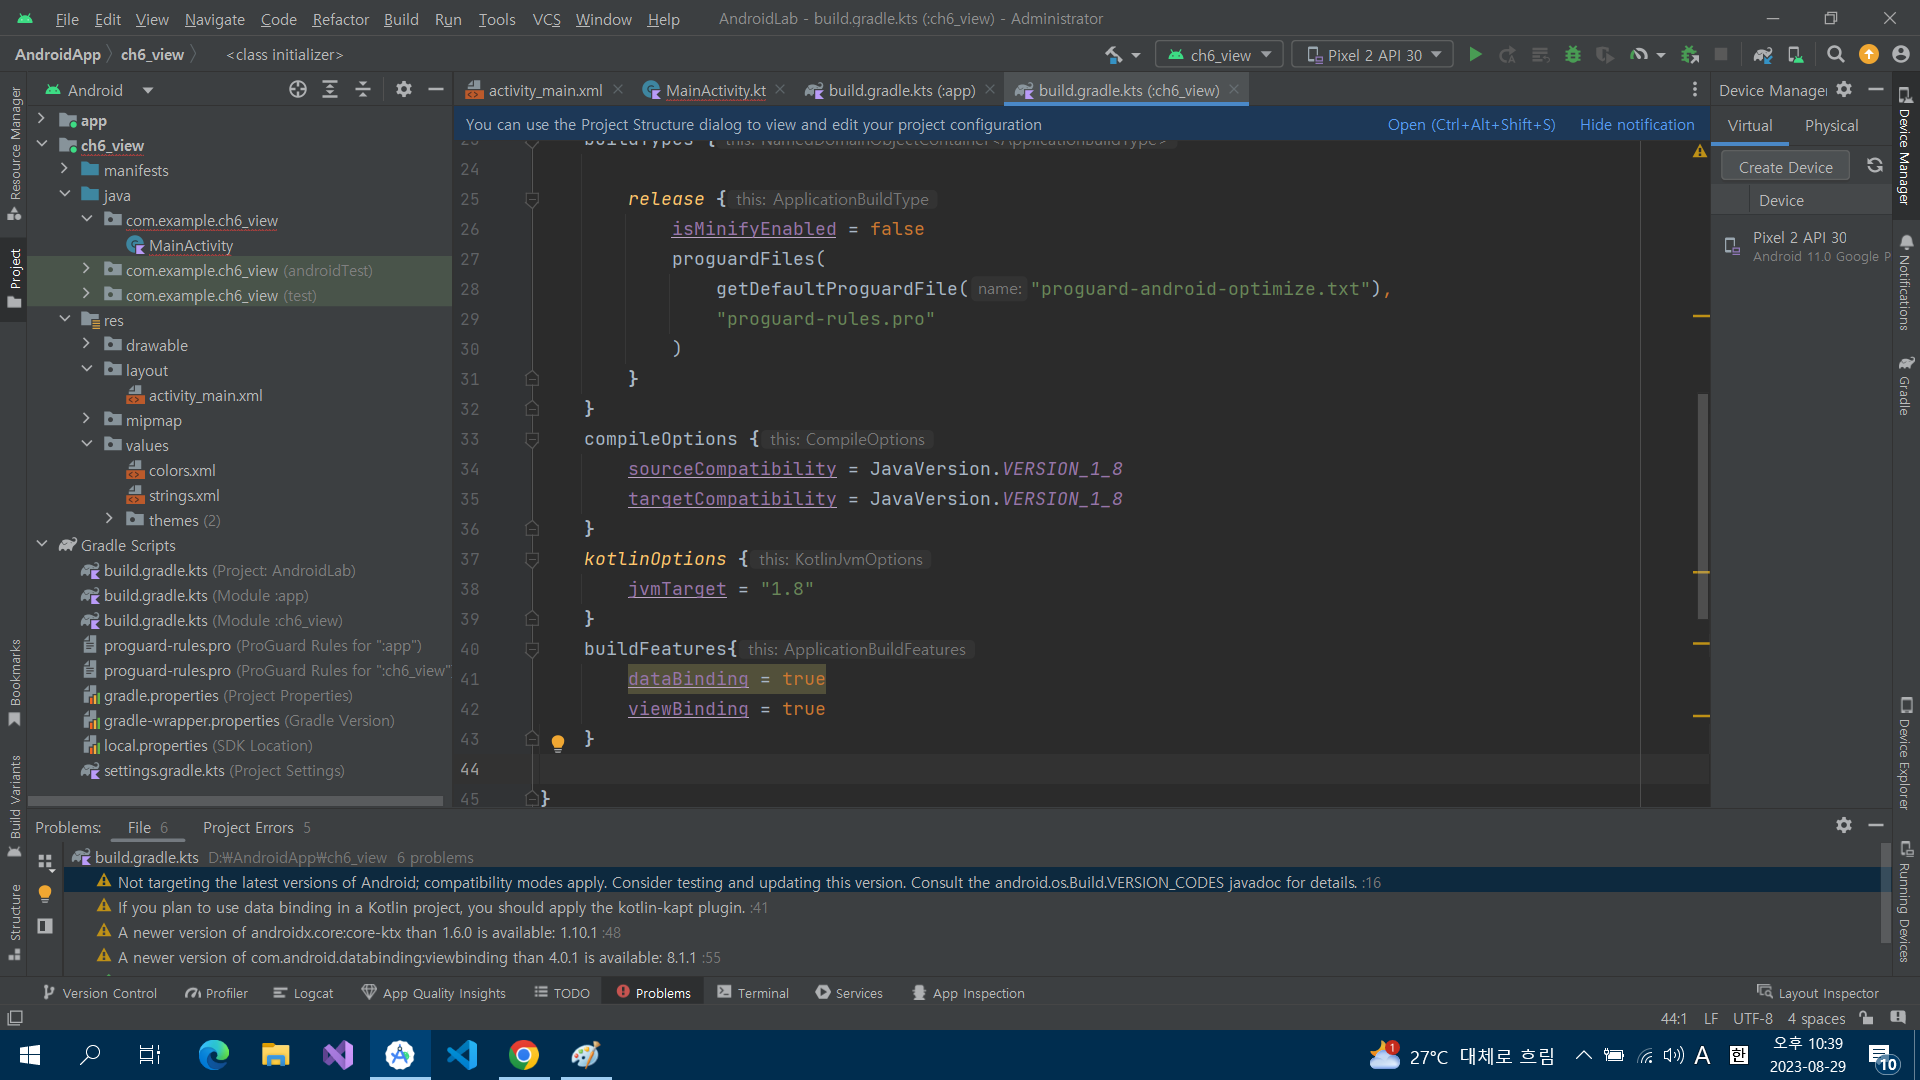Image resolution: width=1920 pixels, height=1080 pixels.
Task: Run the ch6_view app
Action: [x=1475, y=55]
